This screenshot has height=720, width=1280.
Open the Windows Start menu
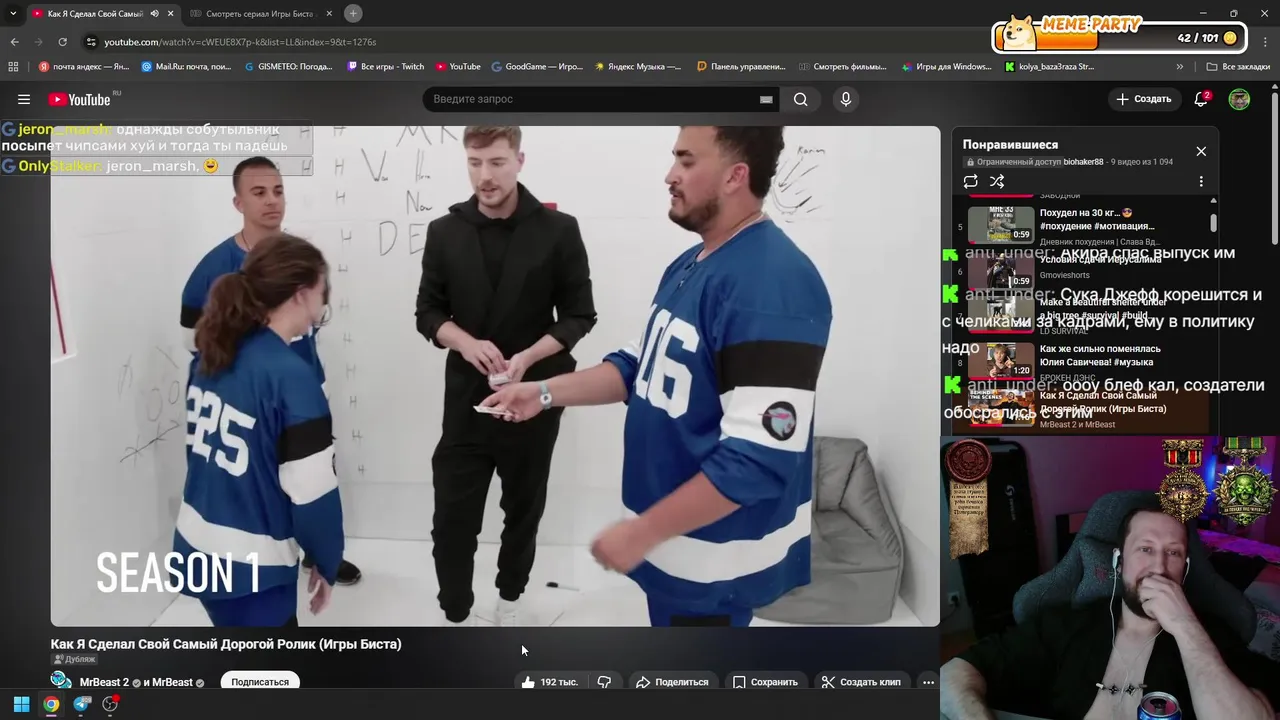[x=21, y=704]
